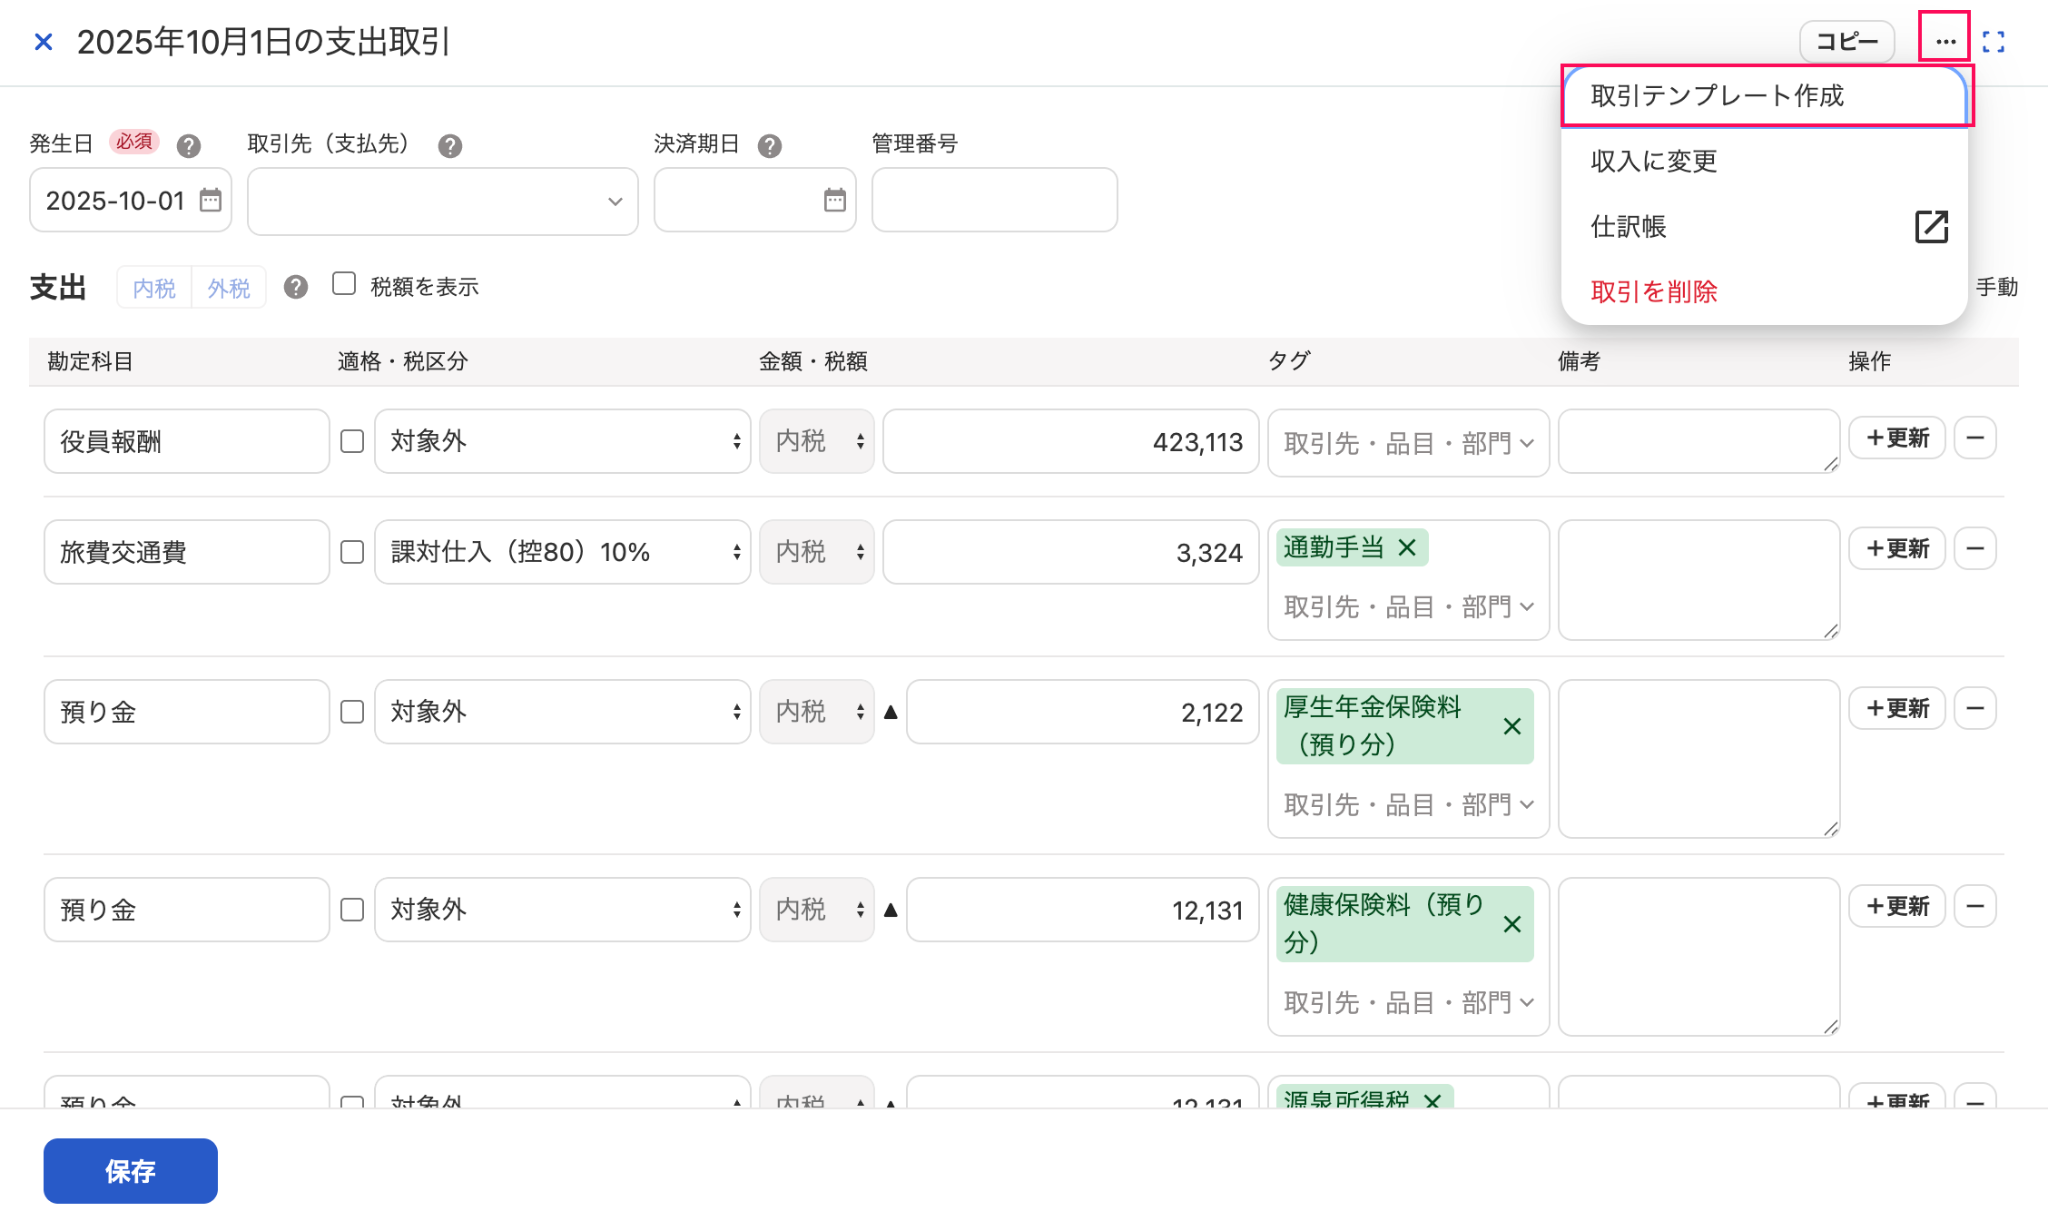Select 取引テンプレート作成 from the menu
The image size is (2048, 1231).
1766,96
